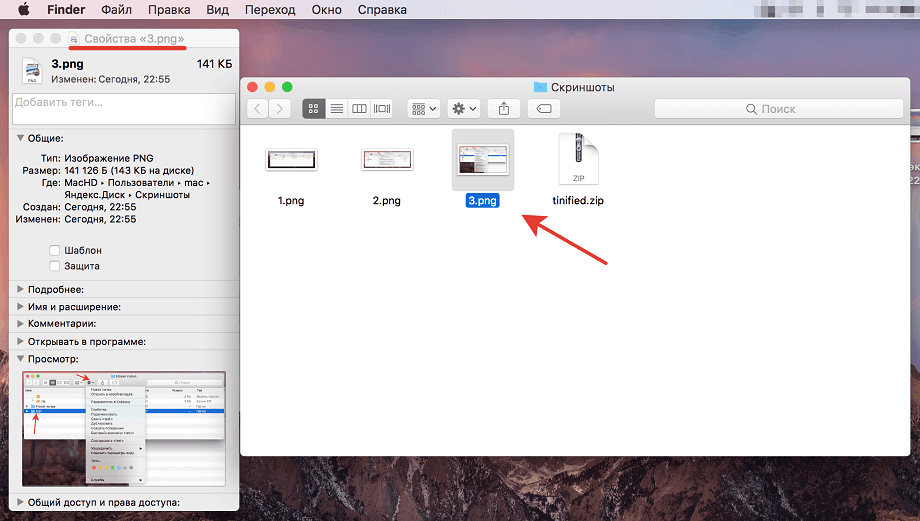Expand the Подробнее section
This screenshot has width=920, height=521.
click(20, 289)
